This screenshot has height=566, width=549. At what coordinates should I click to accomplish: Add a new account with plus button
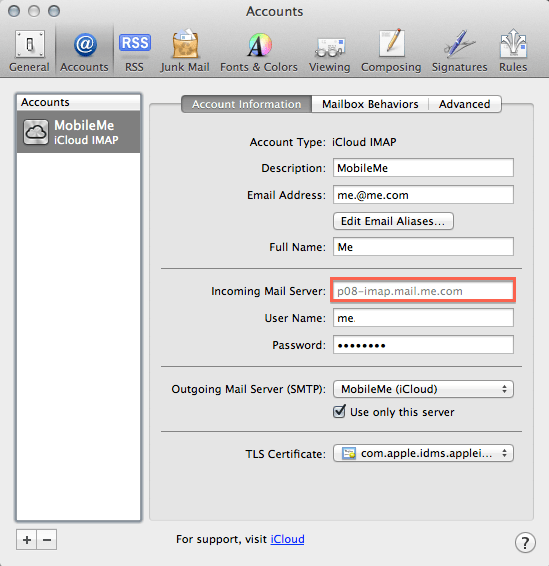point(27,540)
